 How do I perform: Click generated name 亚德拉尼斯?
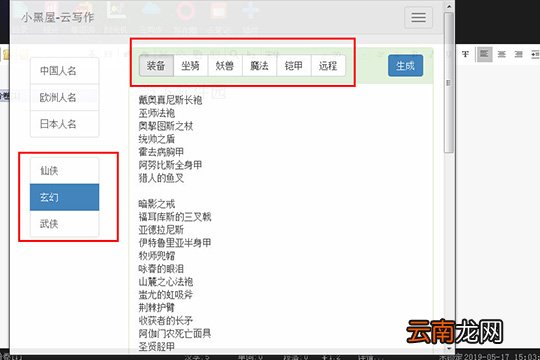click(161, 230)
